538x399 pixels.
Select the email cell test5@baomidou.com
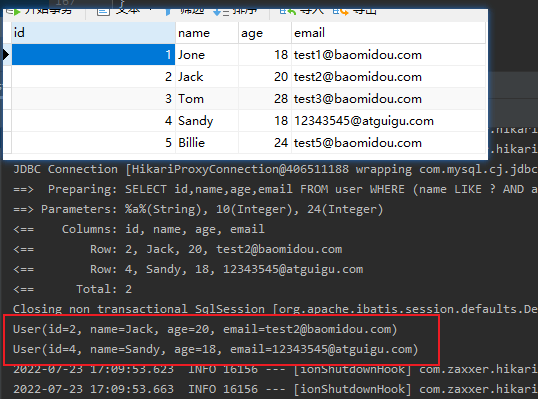pos(388,143)
